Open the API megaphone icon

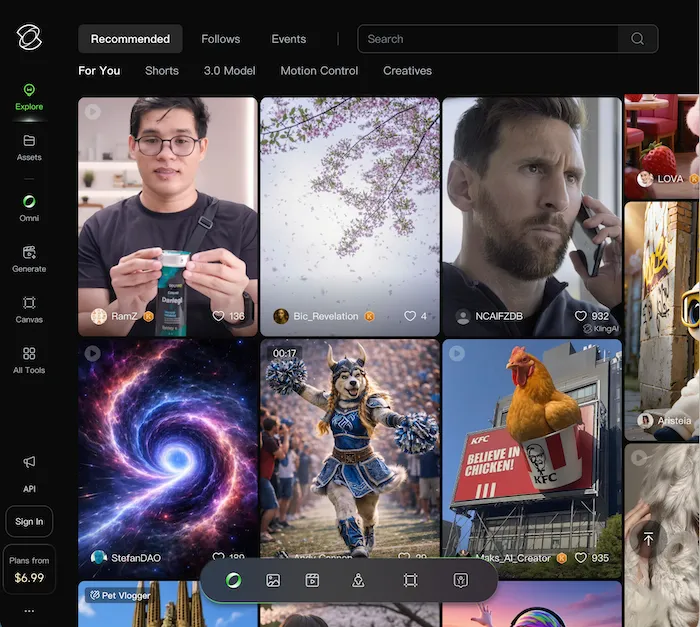click(29, 462)
